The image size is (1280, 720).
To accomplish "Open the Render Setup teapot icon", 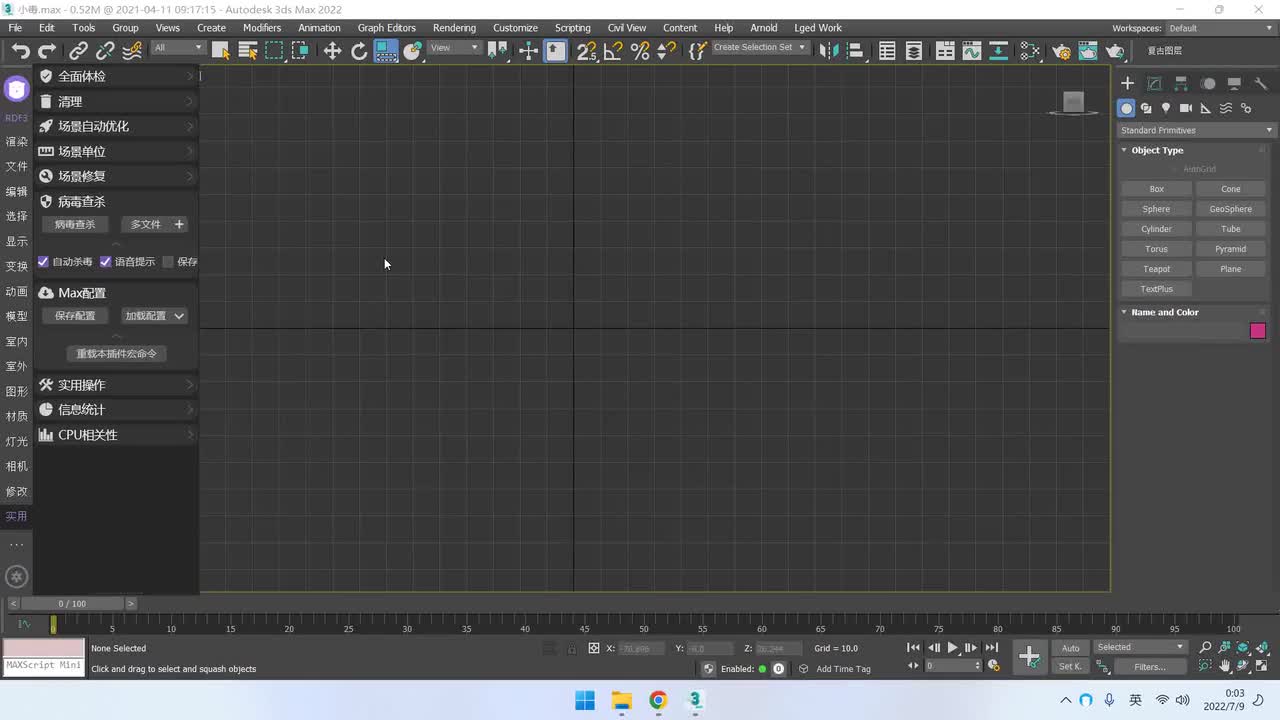I will coord(1062,51).
